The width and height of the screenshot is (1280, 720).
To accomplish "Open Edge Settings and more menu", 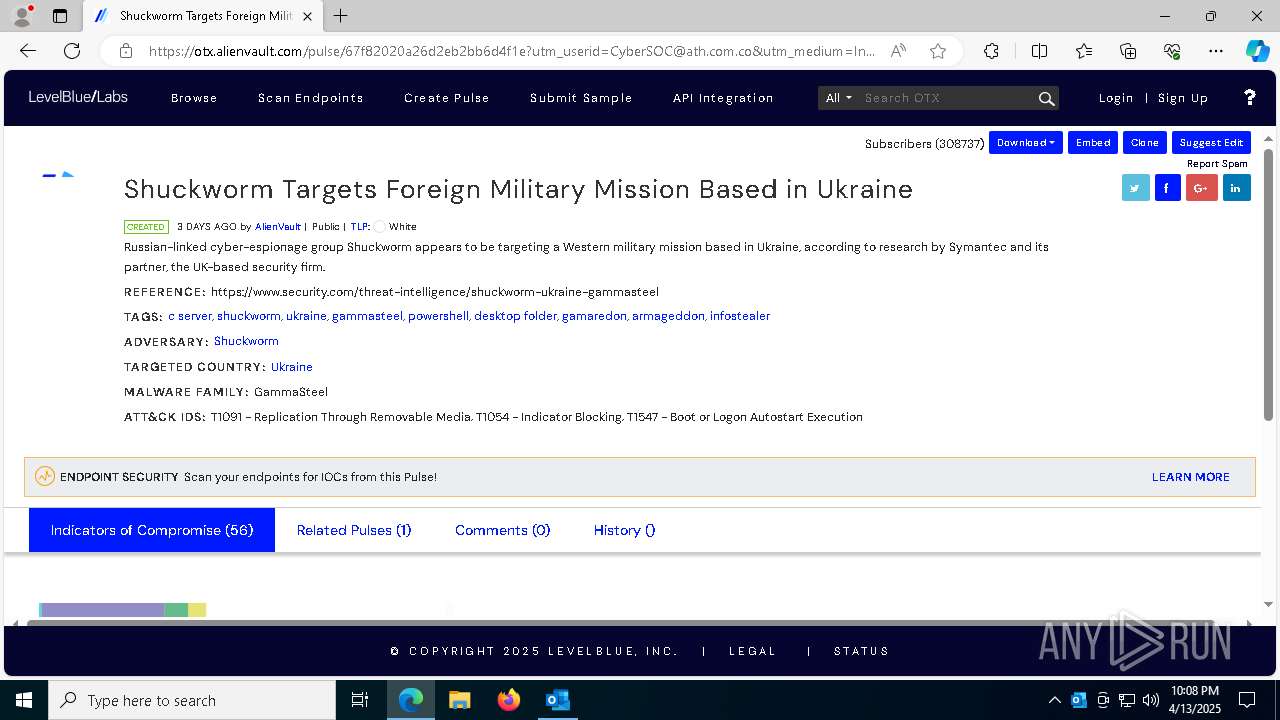I will point(1216,51).
